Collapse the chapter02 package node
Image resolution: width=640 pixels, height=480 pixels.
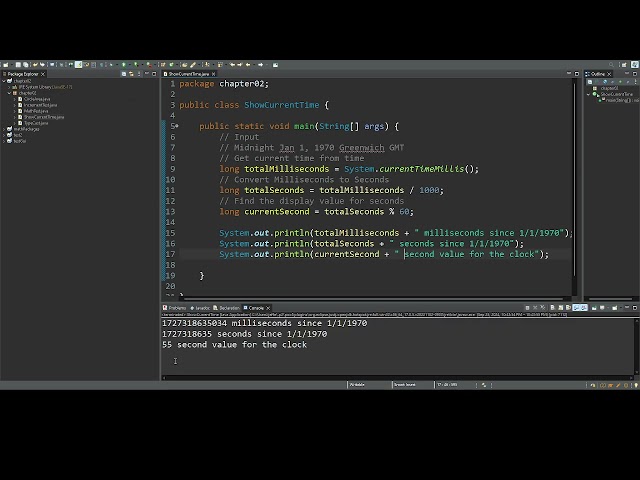tap(9, 93)
